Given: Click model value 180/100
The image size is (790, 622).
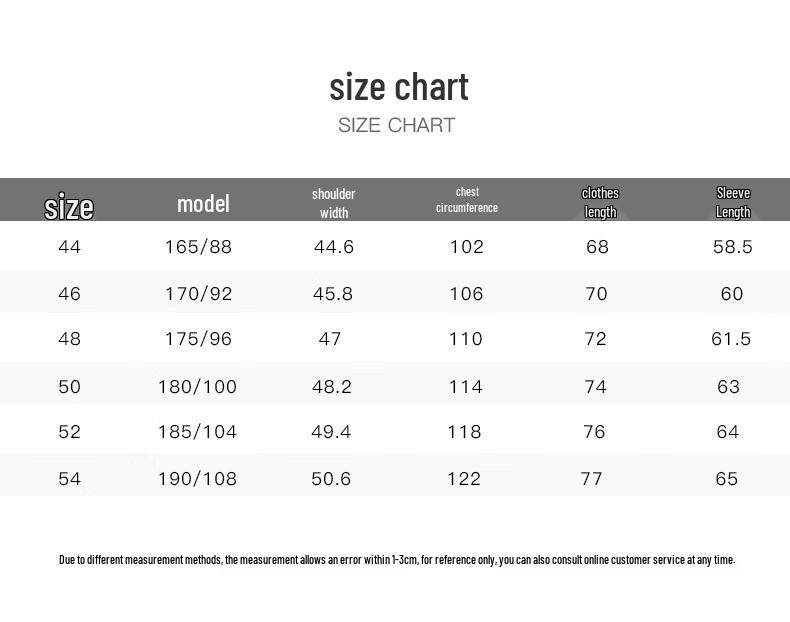Looking at the screenshot, I should [197, 386].
